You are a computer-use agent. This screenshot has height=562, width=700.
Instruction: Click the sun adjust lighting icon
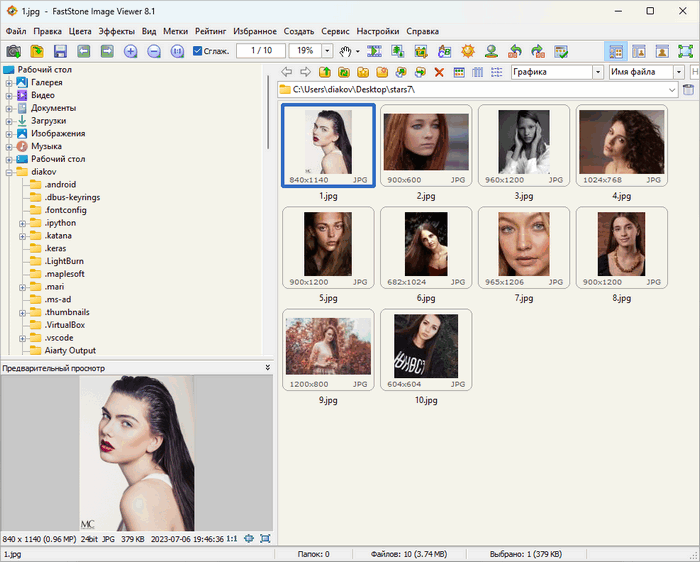467,51
